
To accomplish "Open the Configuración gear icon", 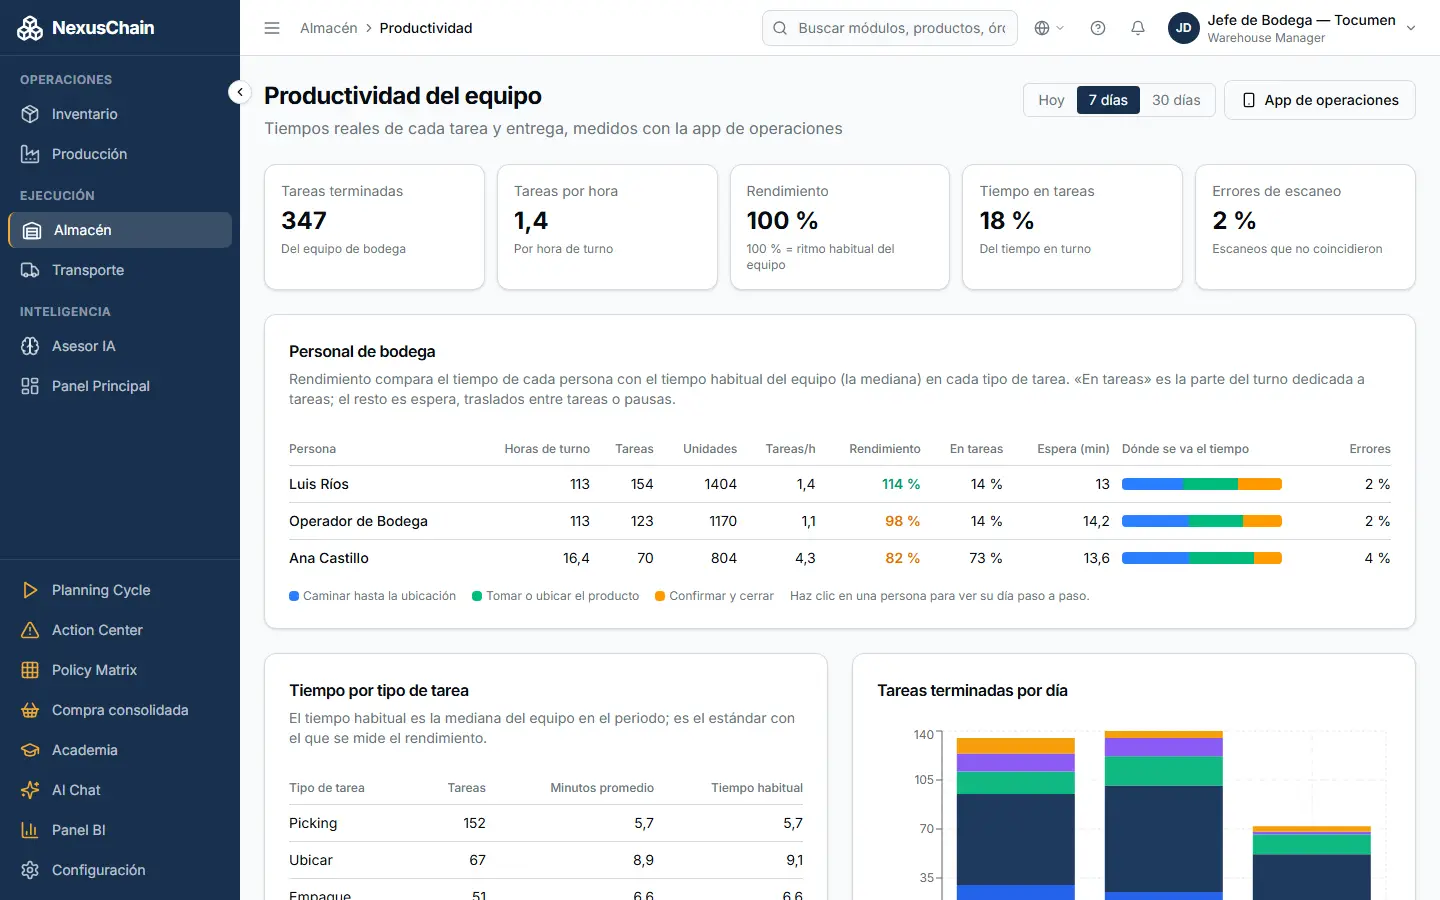I will (30, 870).
